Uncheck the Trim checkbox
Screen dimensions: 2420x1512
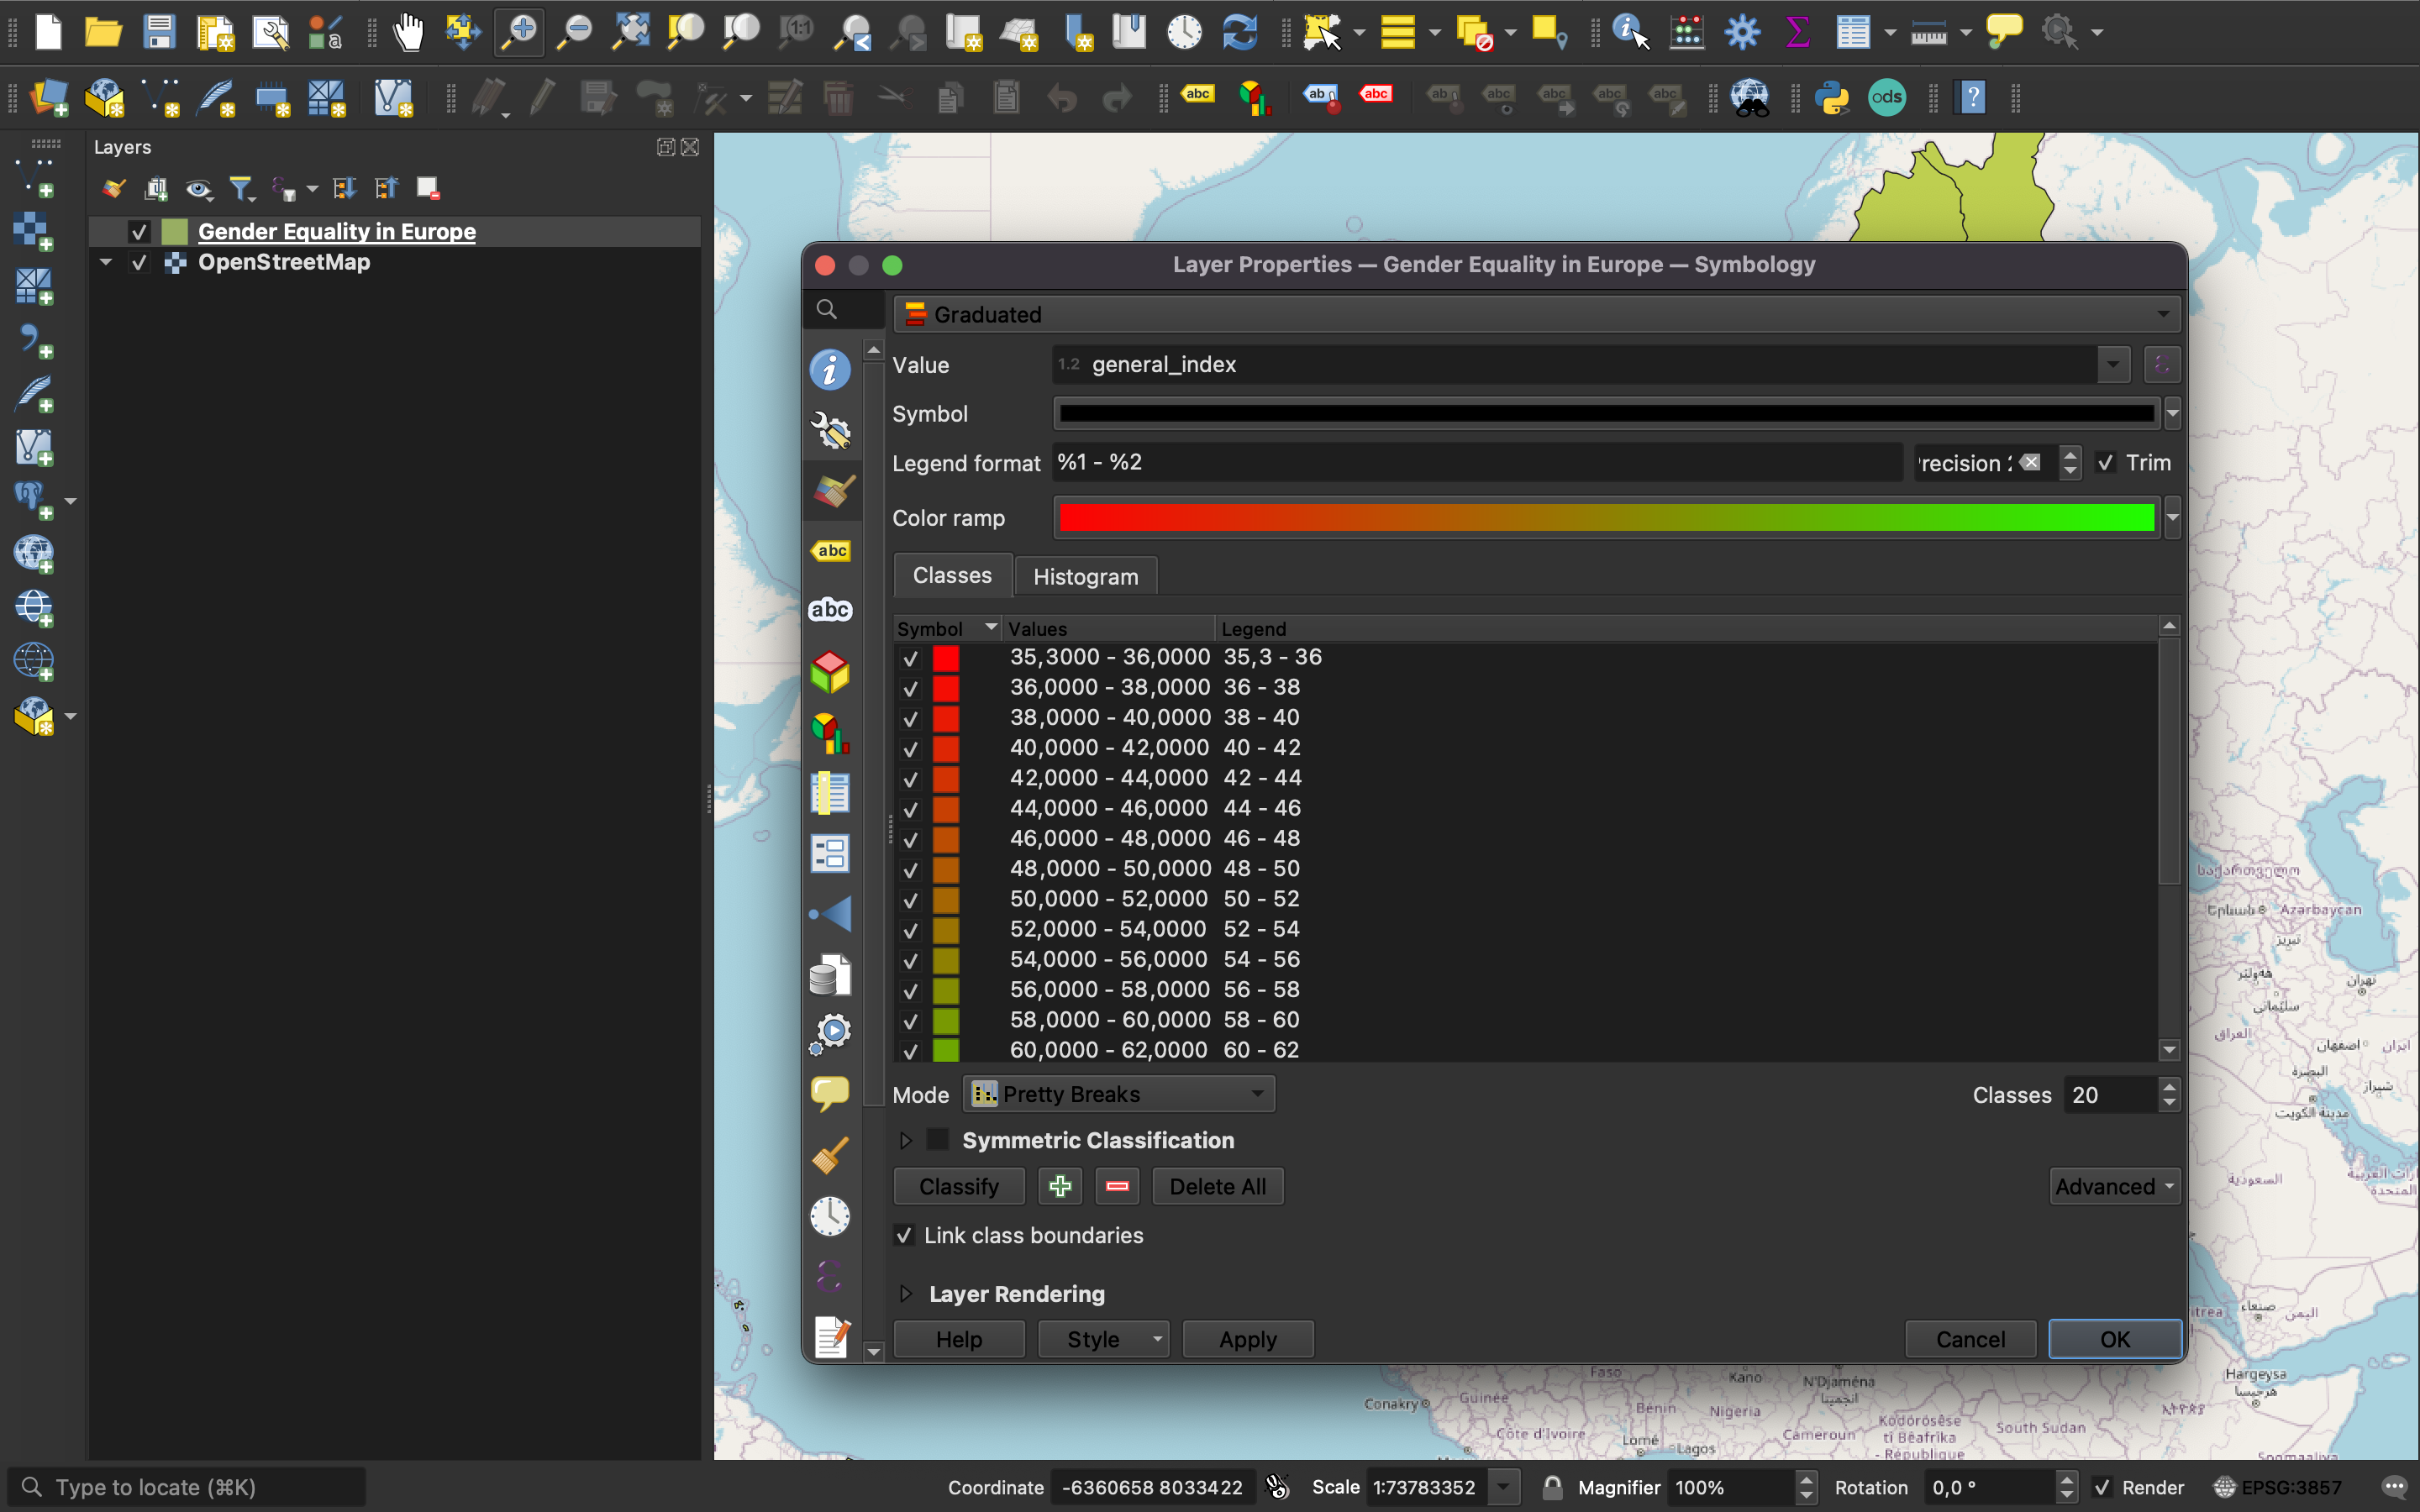point(2106,463)
